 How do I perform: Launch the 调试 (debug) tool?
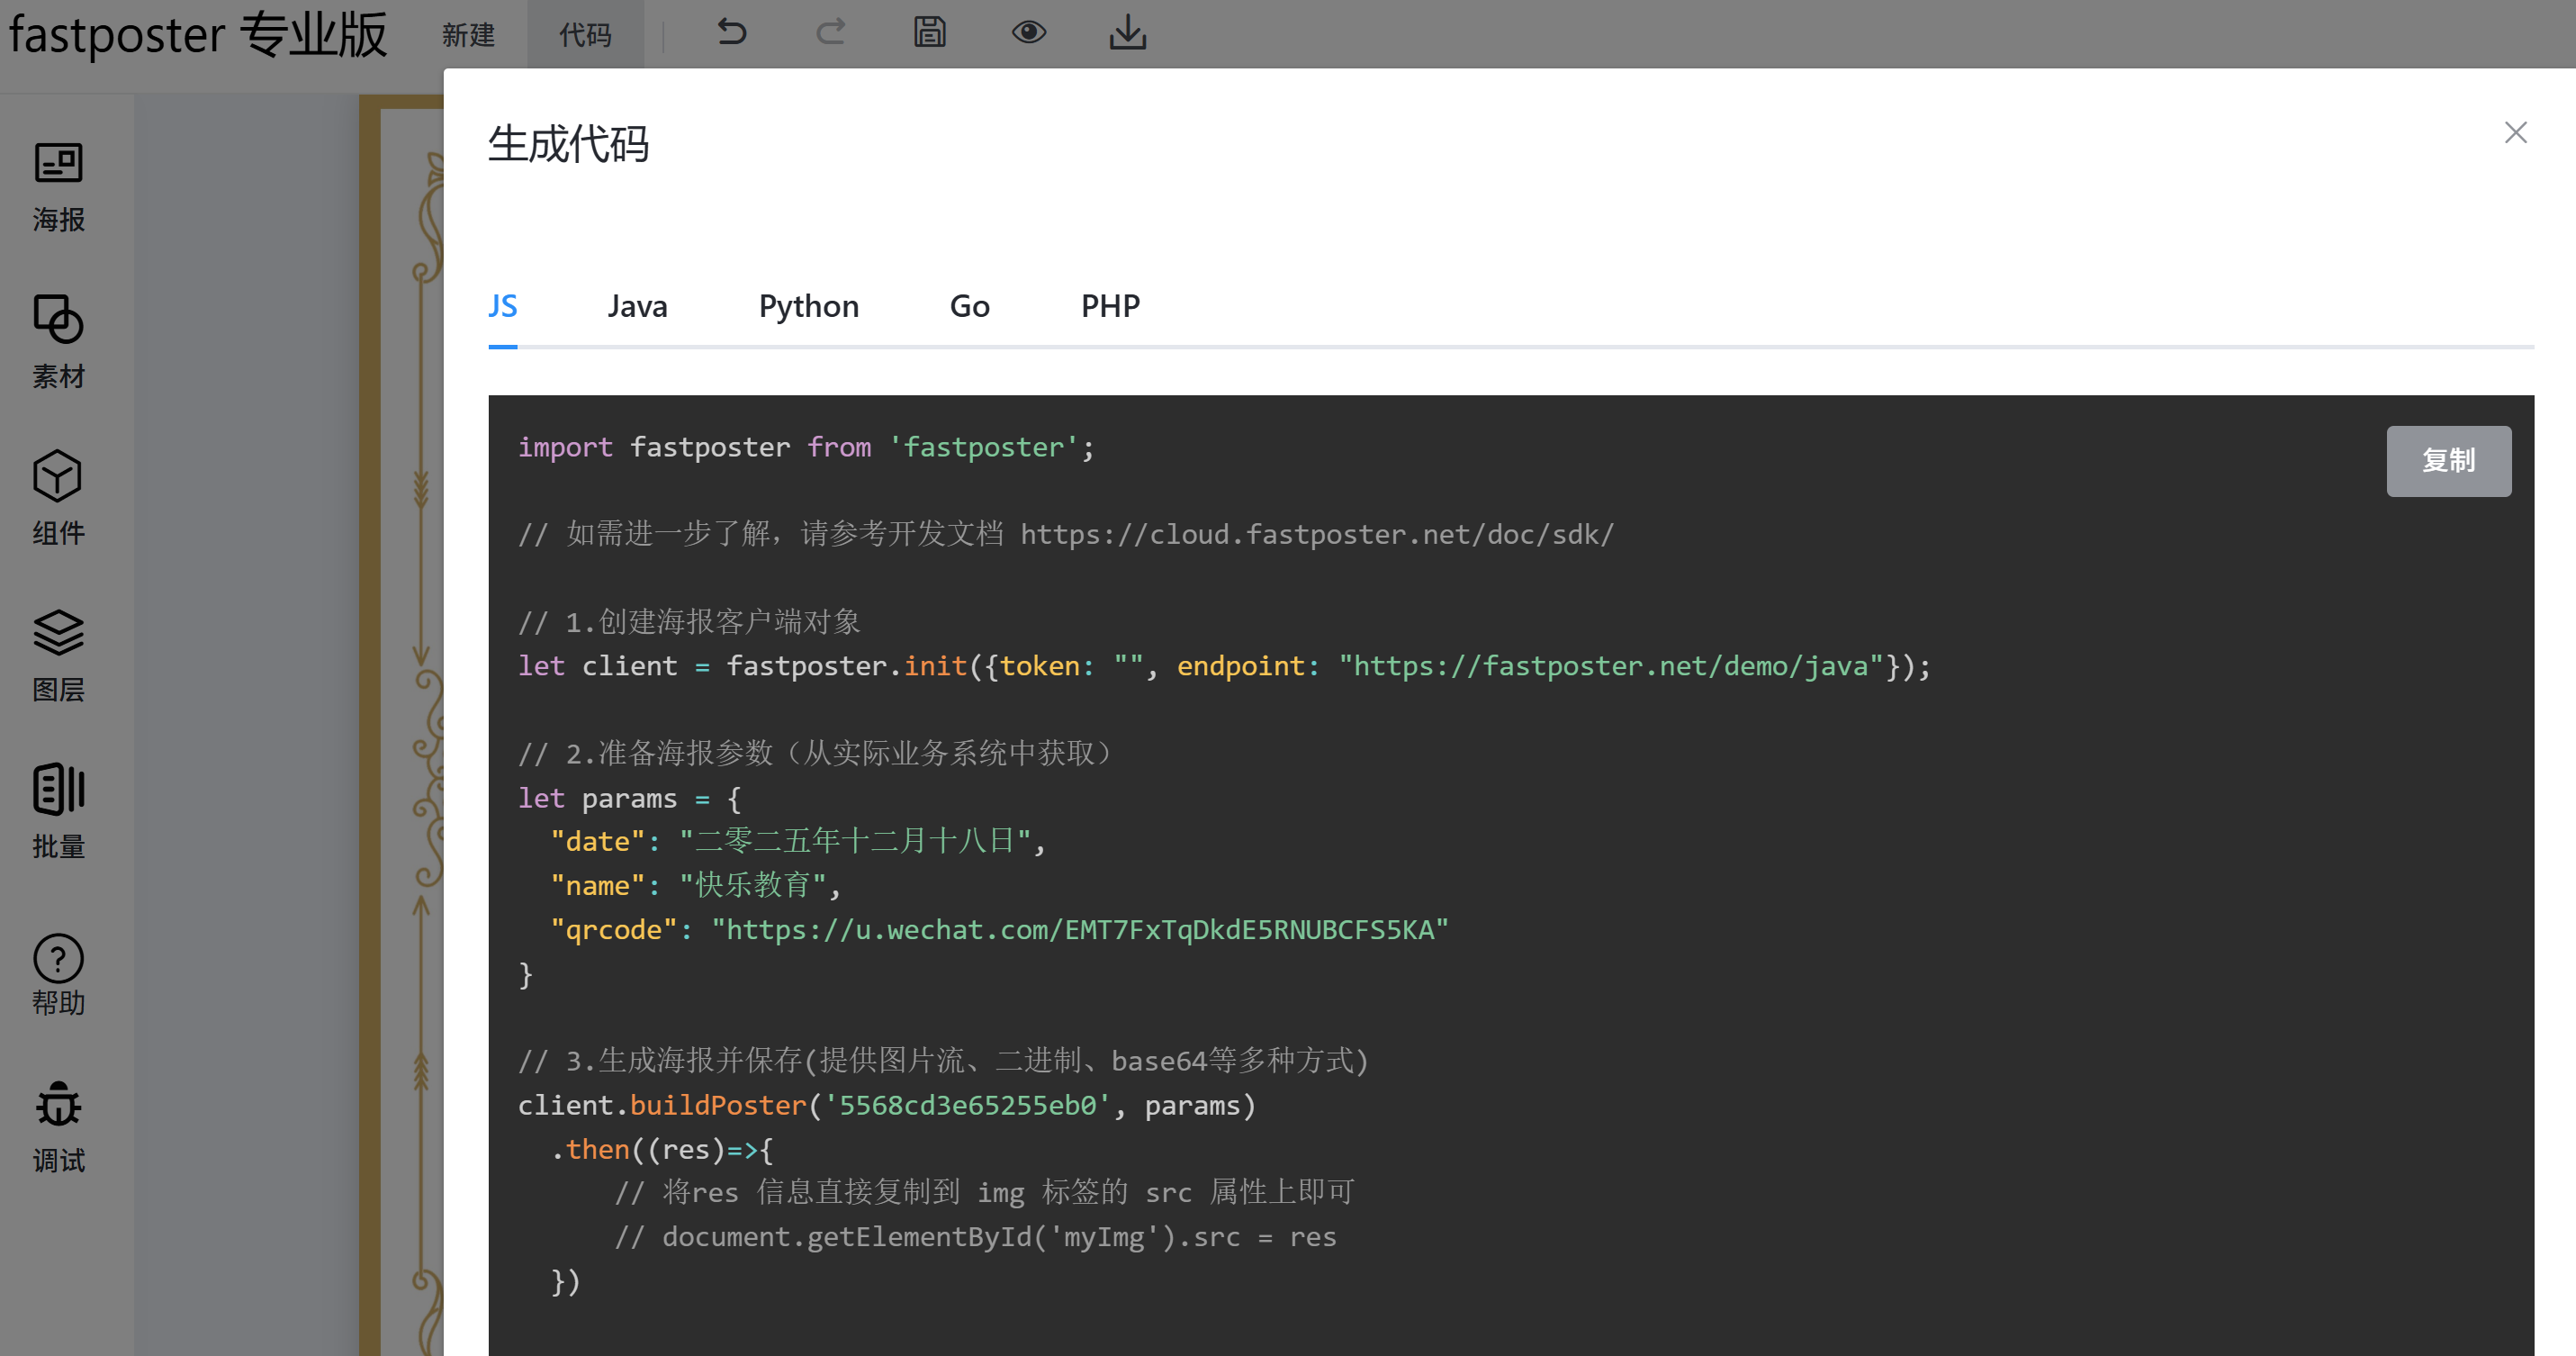click(57, 1127)
